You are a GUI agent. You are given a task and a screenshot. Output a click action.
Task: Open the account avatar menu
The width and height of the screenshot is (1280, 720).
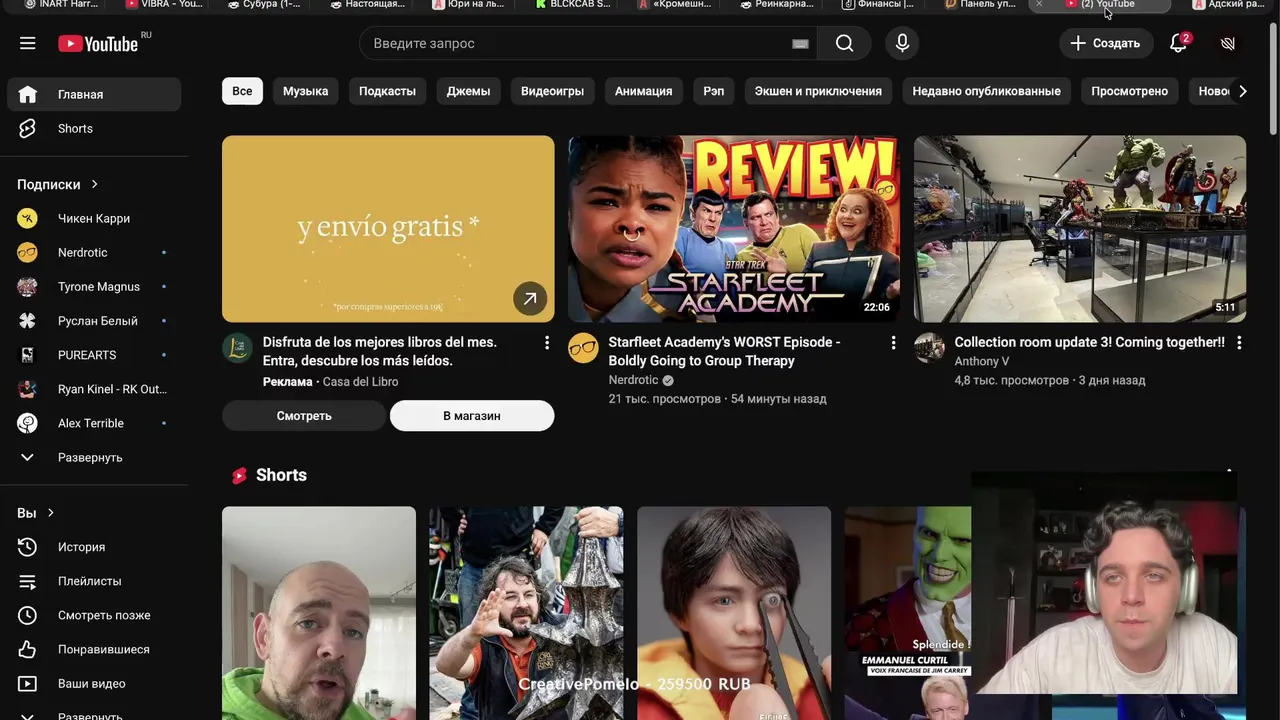(1228, 43)
